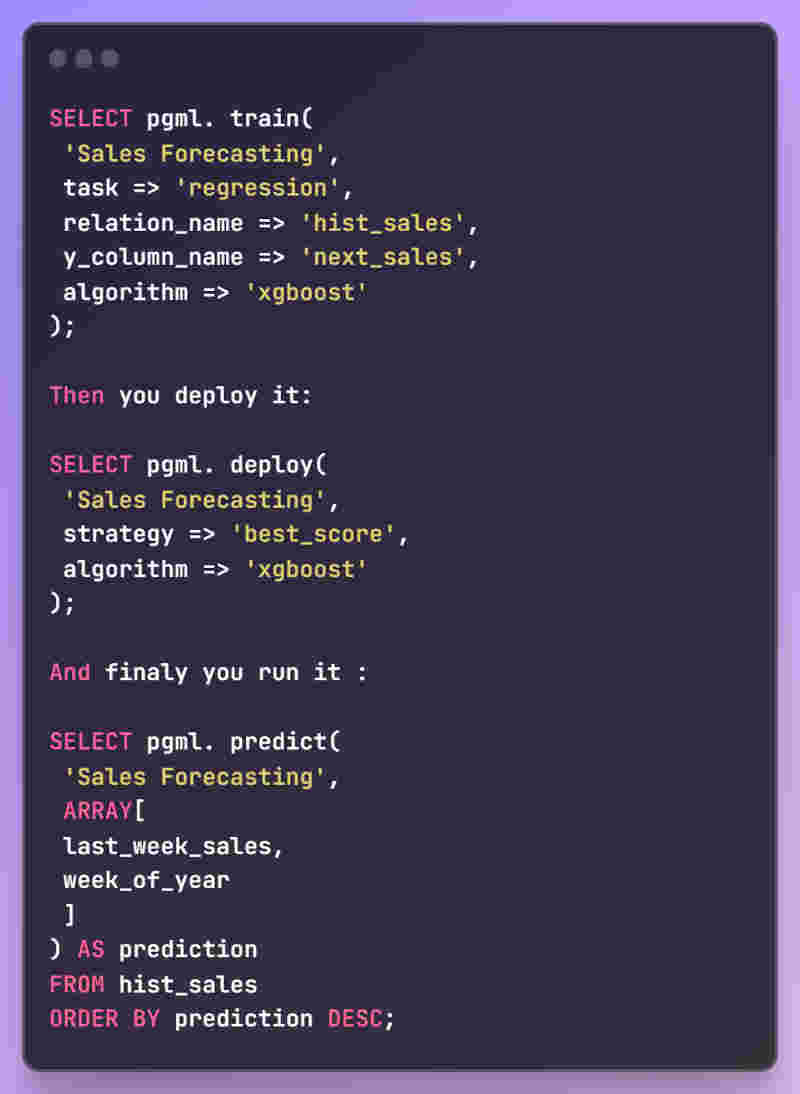The width and height of the screenshot is (800, 1094).
Task: Click the y_column_name parameter
Action: (x=153, y=257)
